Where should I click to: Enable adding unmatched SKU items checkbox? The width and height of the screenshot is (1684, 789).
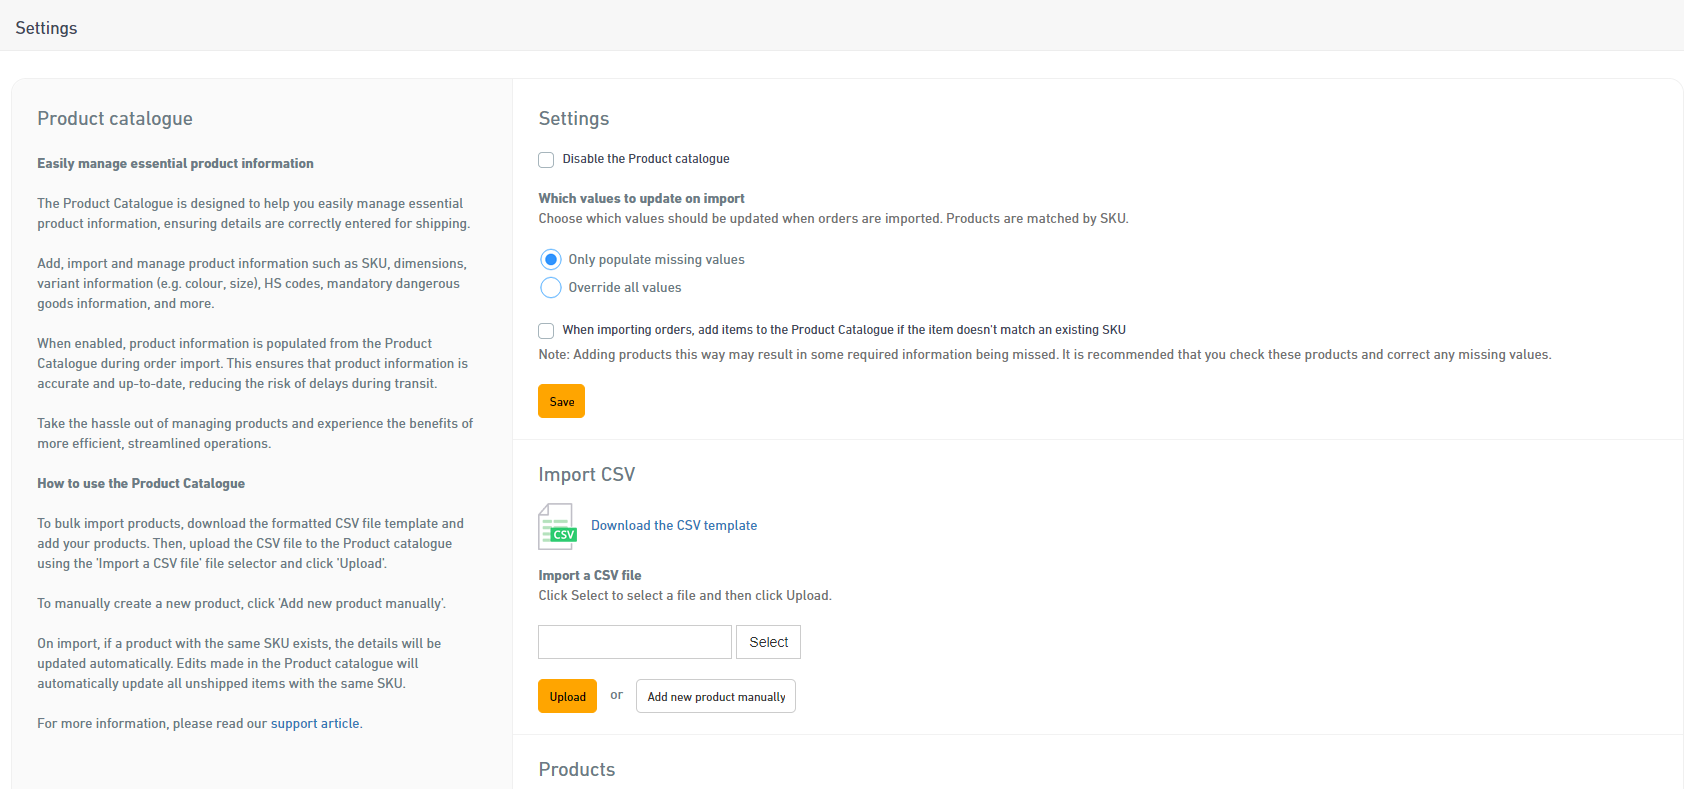(546, 331)
